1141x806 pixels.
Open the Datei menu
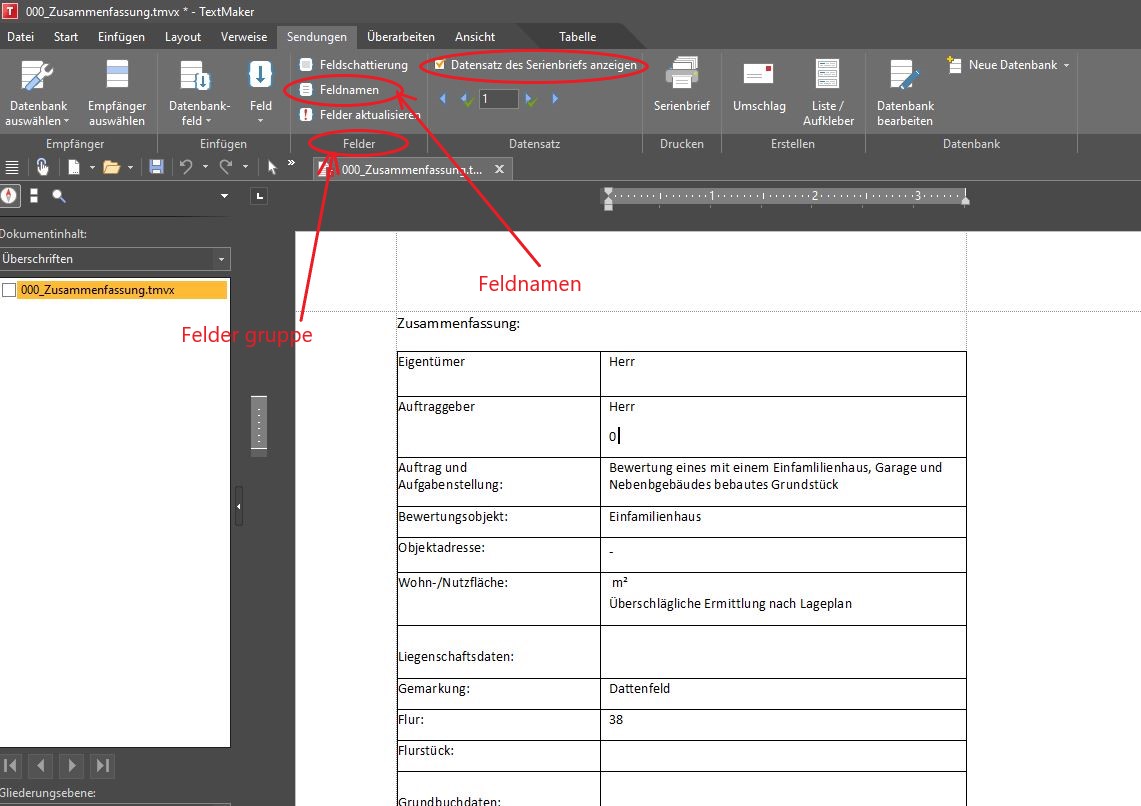(20, 36)
